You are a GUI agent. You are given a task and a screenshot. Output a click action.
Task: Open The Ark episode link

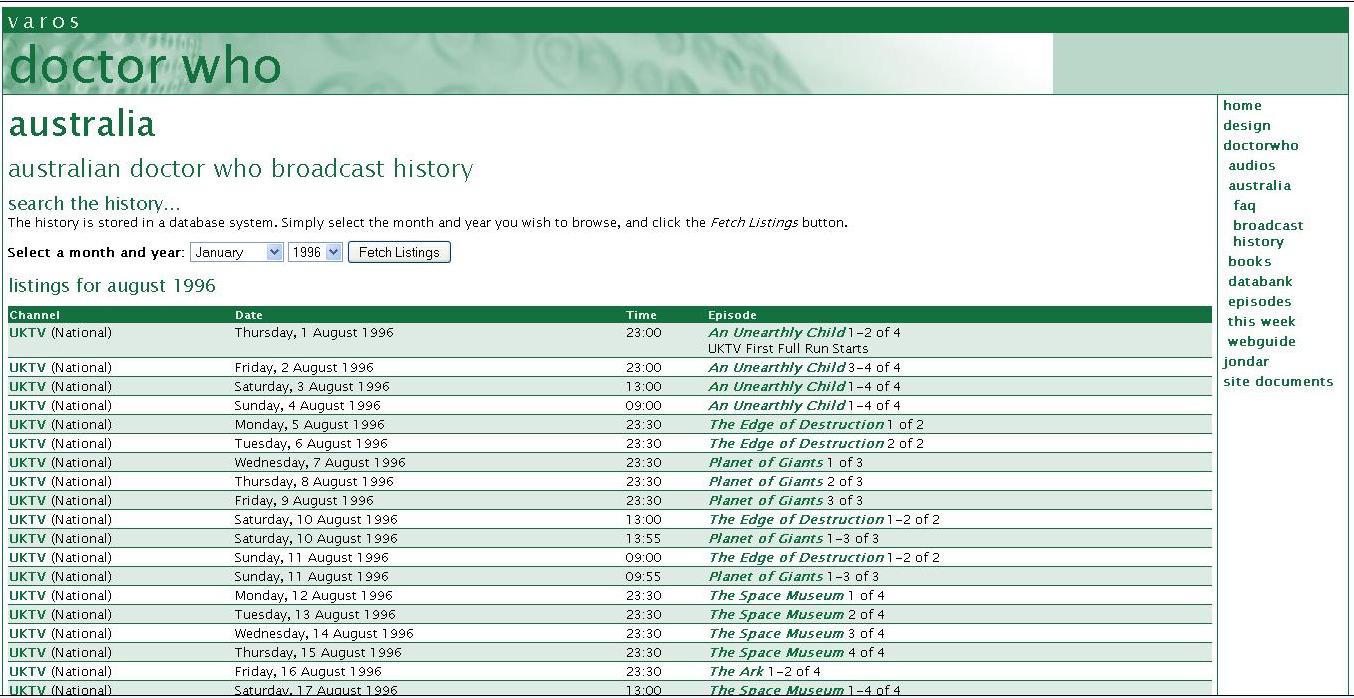point(736,671)
